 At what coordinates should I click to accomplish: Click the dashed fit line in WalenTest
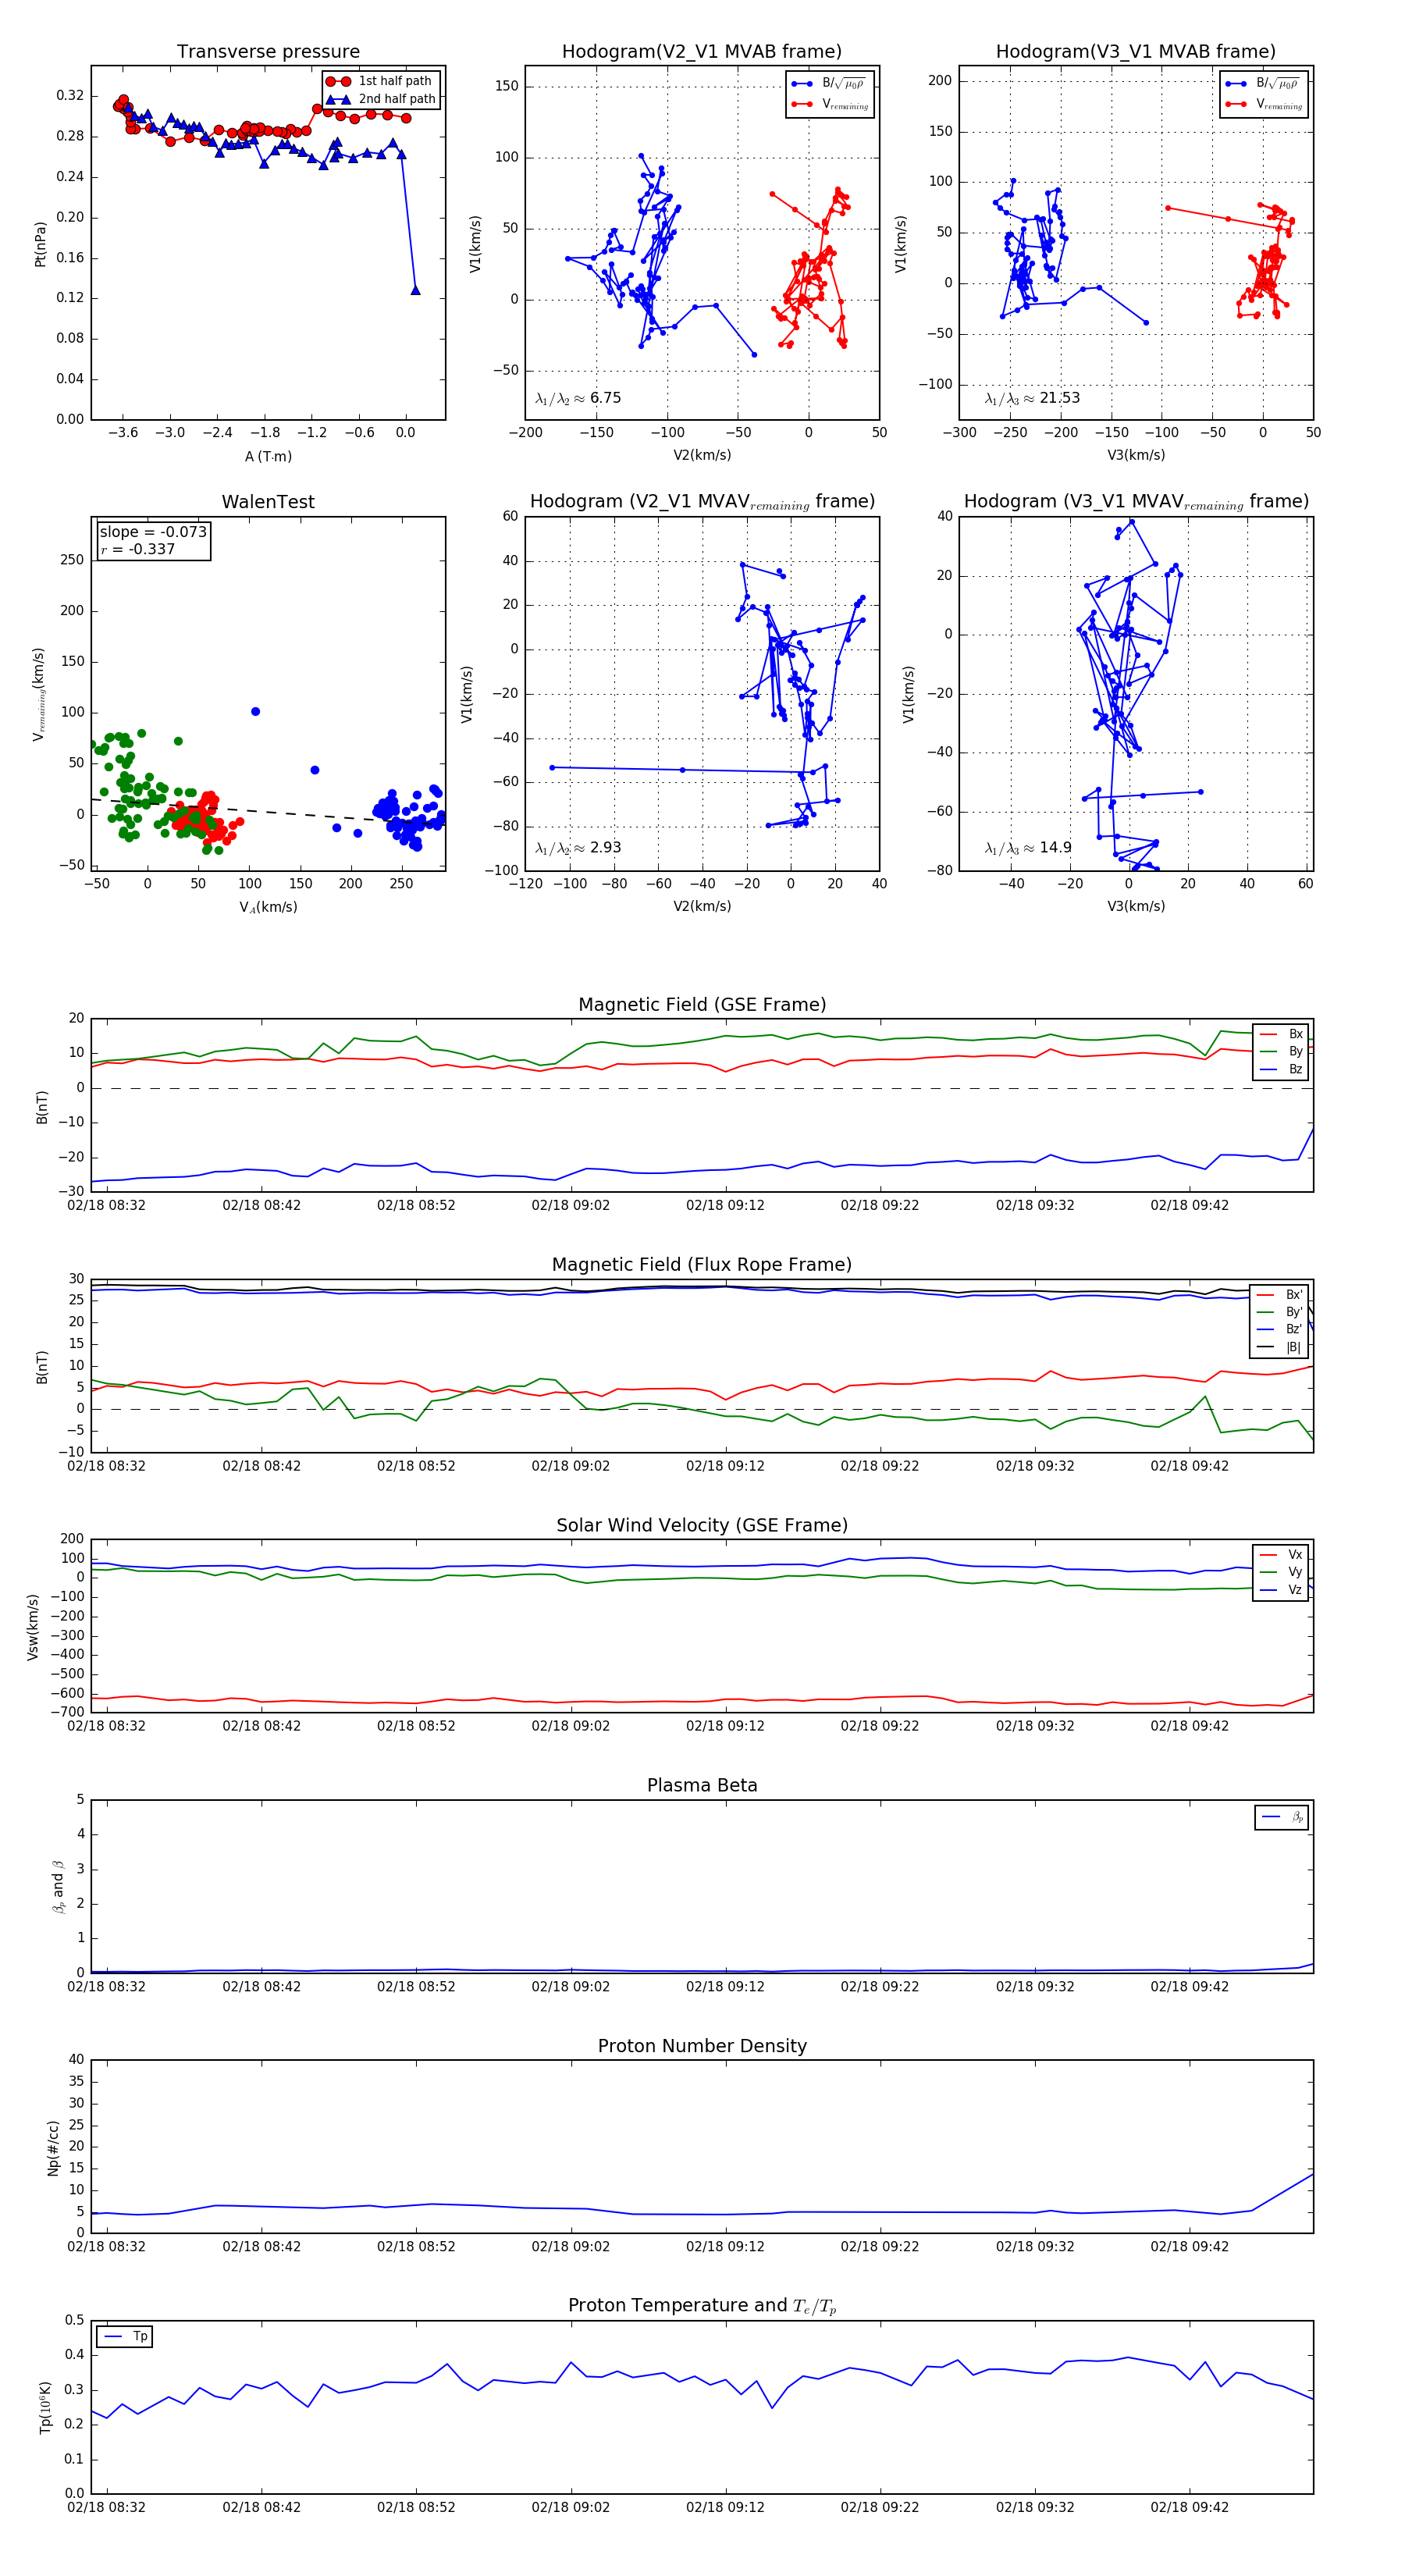268,811
